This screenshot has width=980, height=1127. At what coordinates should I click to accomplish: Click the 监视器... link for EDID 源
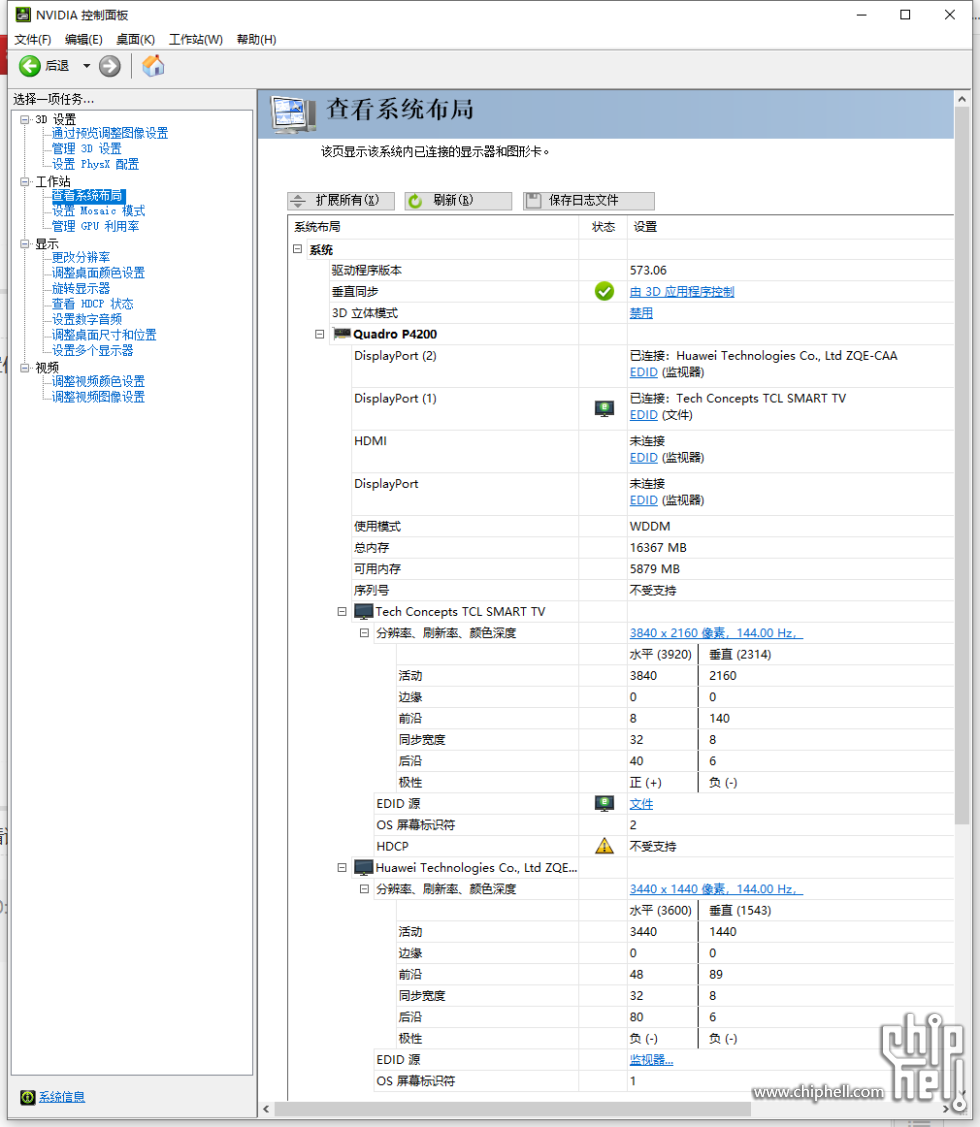pyautogui.click(x=651, y=1059)
